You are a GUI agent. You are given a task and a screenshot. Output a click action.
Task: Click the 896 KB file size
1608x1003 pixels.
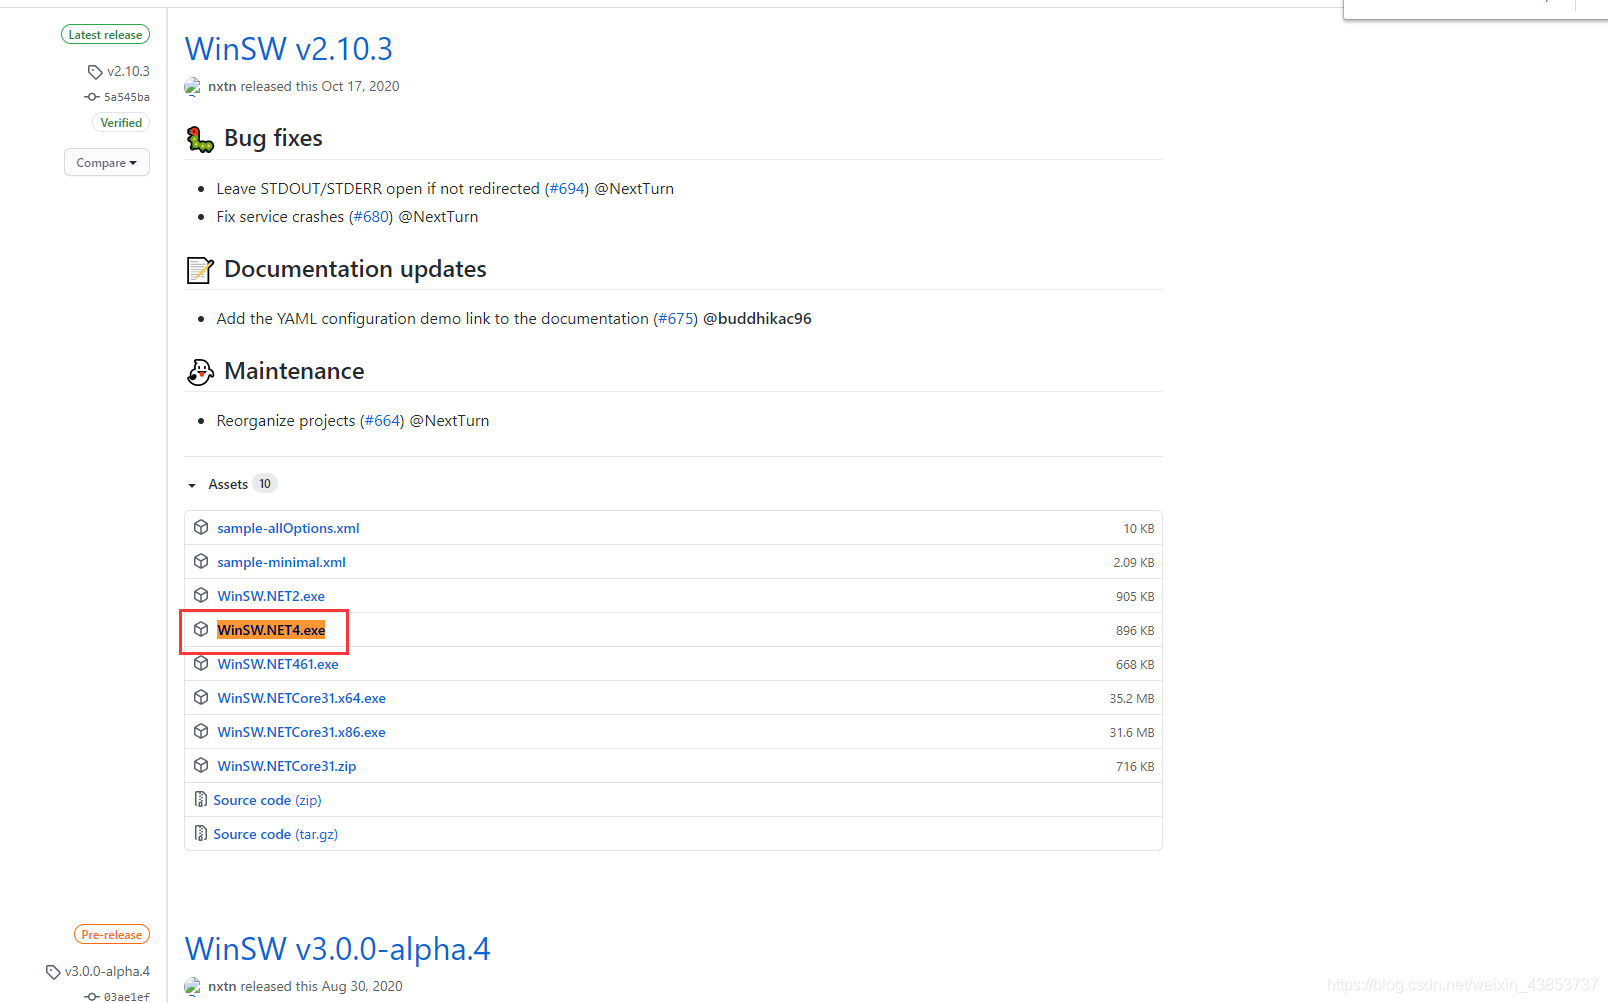pyautogui.click(x=1135, y=631)
